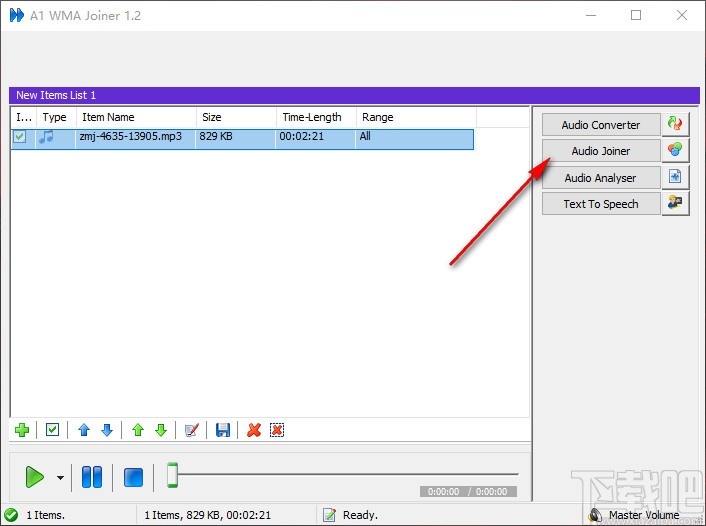Image resolution: width=706 pixels, height=526 pixels.
Task: Click the green plus Add items icon
Action: click(22, 430)
